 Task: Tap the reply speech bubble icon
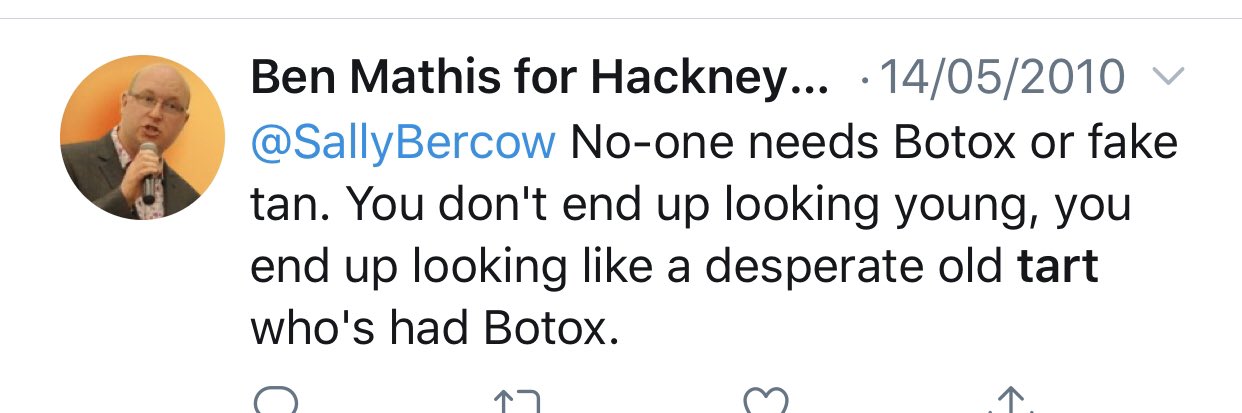(x=276, y=402)
